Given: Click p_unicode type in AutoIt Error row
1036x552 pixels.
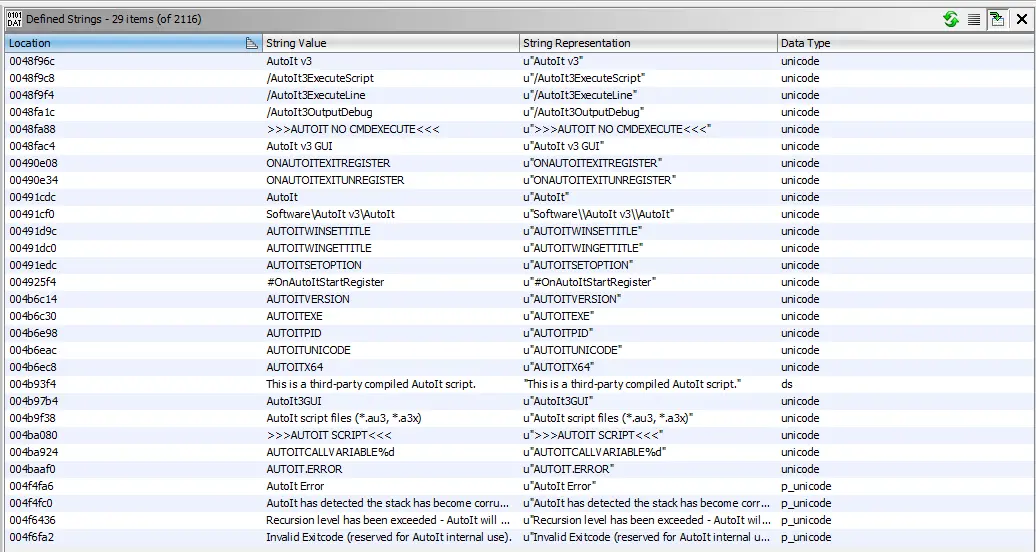Looking at the screenshot, I should pos(806,486).
